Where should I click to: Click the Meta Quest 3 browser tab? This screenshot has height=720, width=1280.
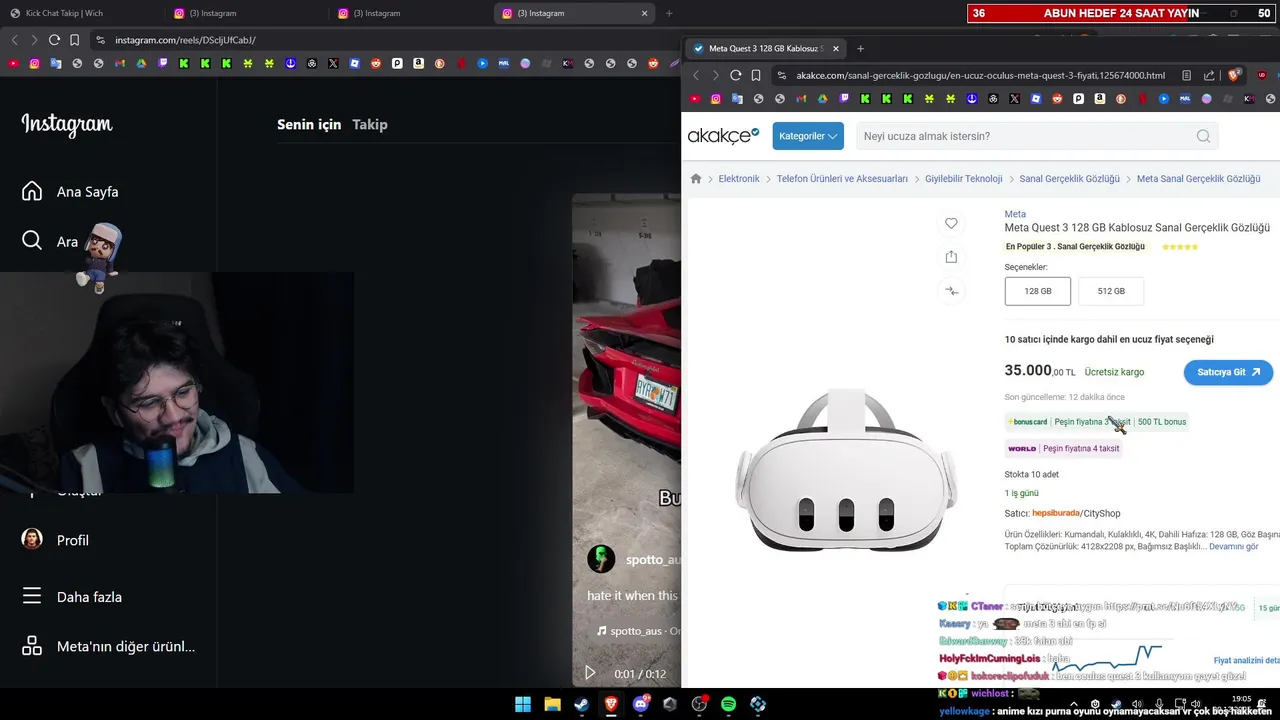click(x=766, y=48)
